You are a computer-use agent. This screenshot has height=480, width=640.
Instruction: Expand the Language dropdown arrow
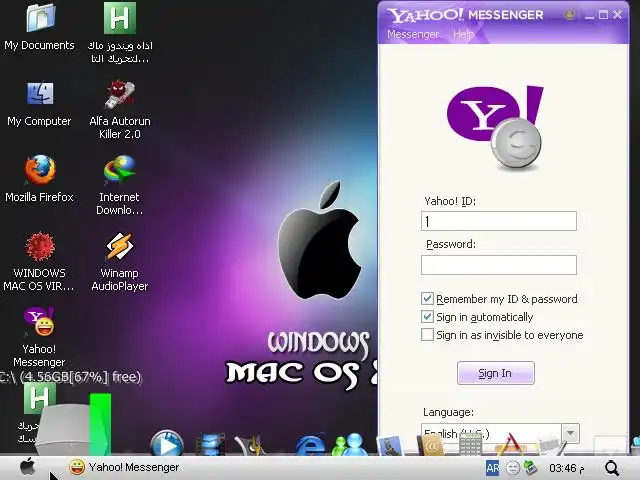pos(570,433)
